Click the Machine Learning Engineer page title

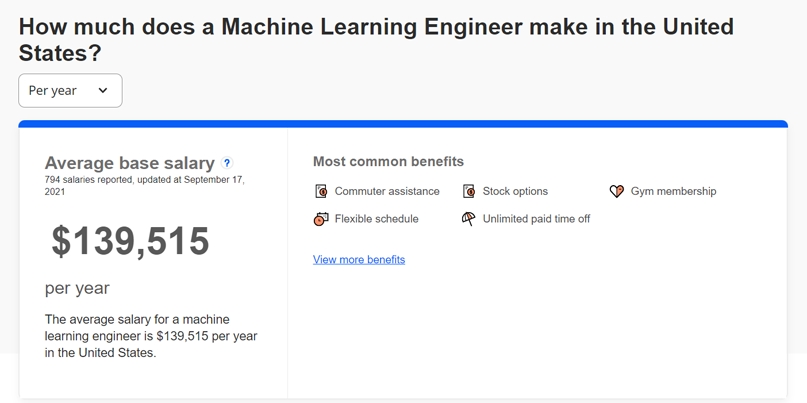coord(376,39)
